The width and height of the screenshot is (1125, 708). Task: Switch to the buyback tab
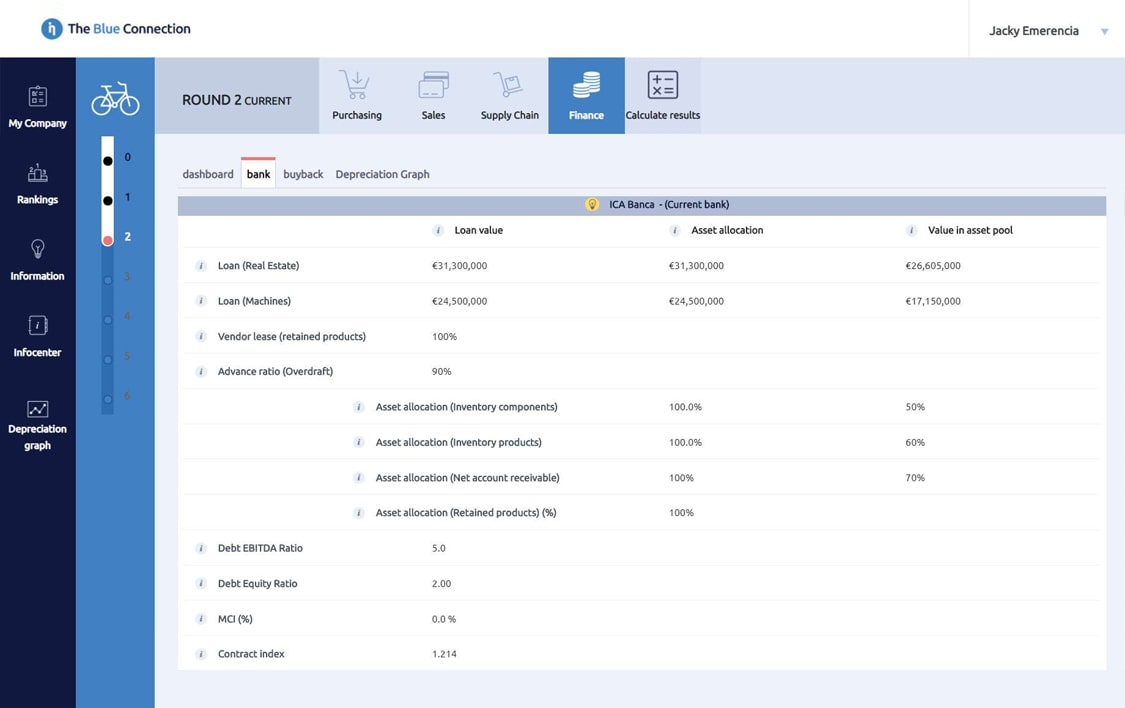tap(303, 174)
